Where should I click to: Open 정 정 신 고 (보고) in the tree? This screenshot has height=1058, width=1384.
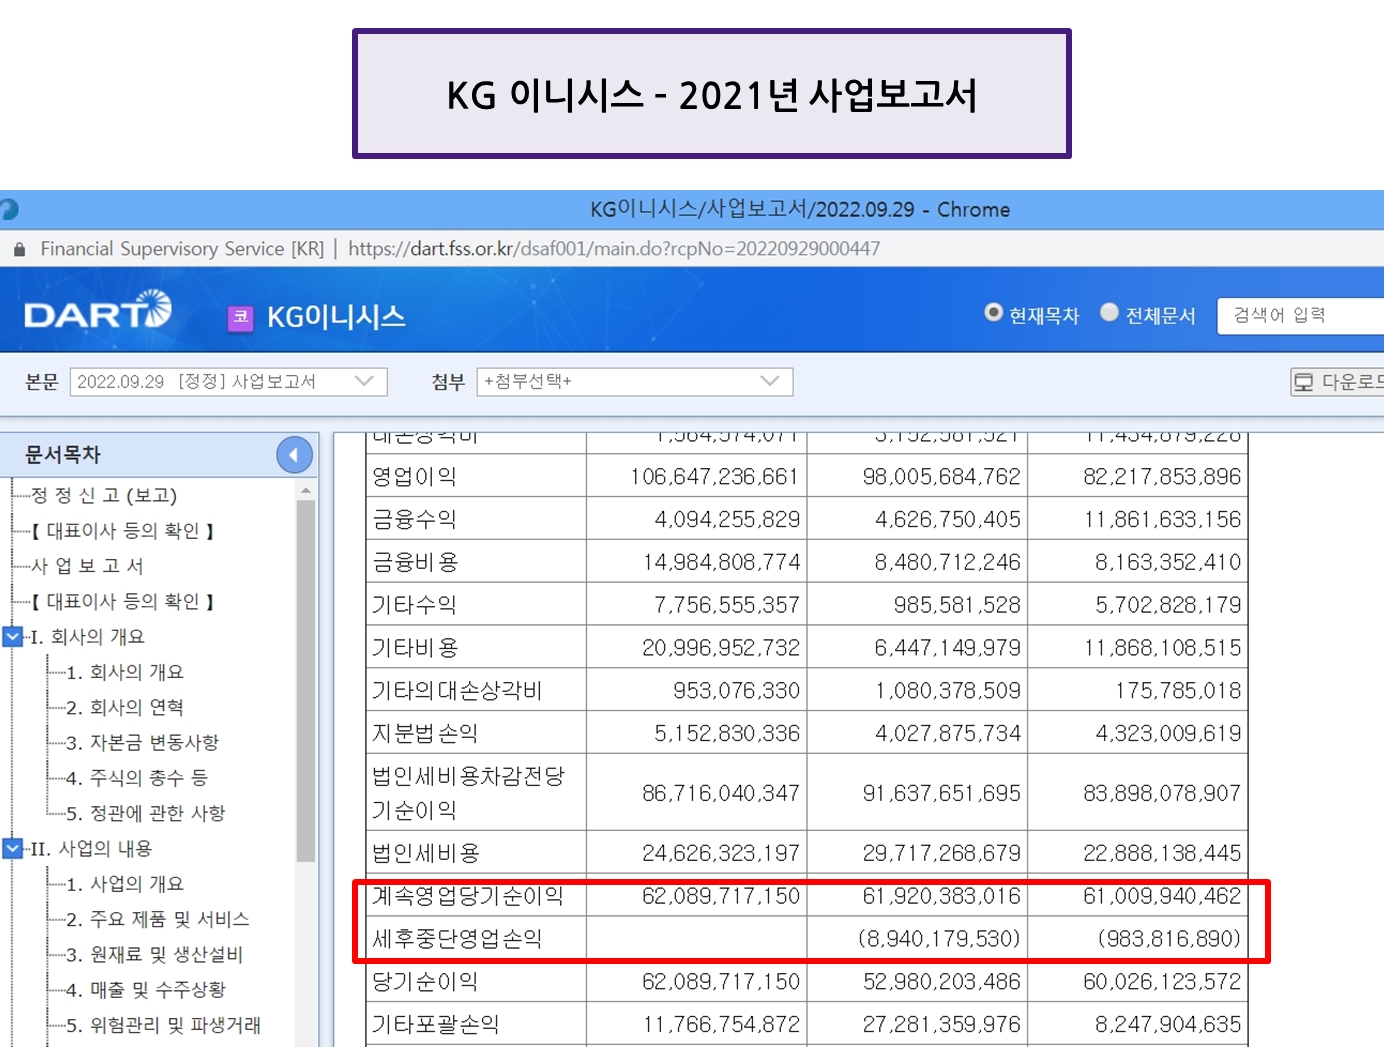pyautogui.click(x=104, y=495)
